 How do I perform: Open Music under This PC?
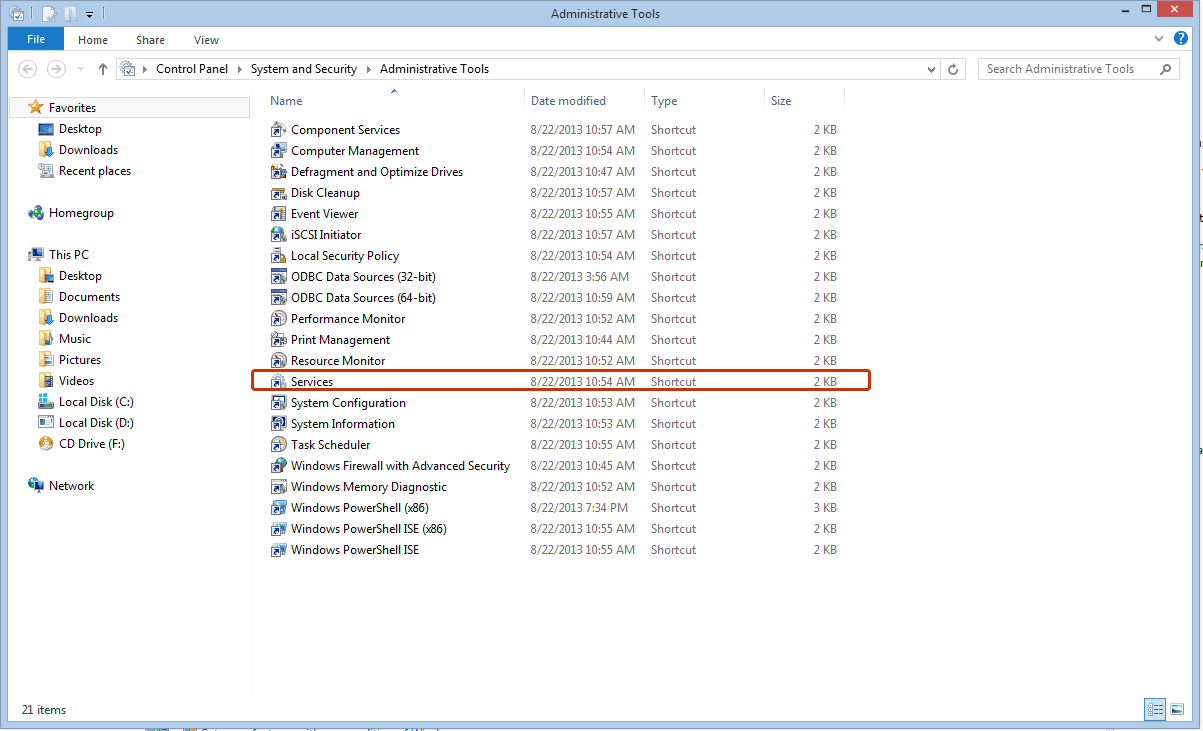point(75,339)
